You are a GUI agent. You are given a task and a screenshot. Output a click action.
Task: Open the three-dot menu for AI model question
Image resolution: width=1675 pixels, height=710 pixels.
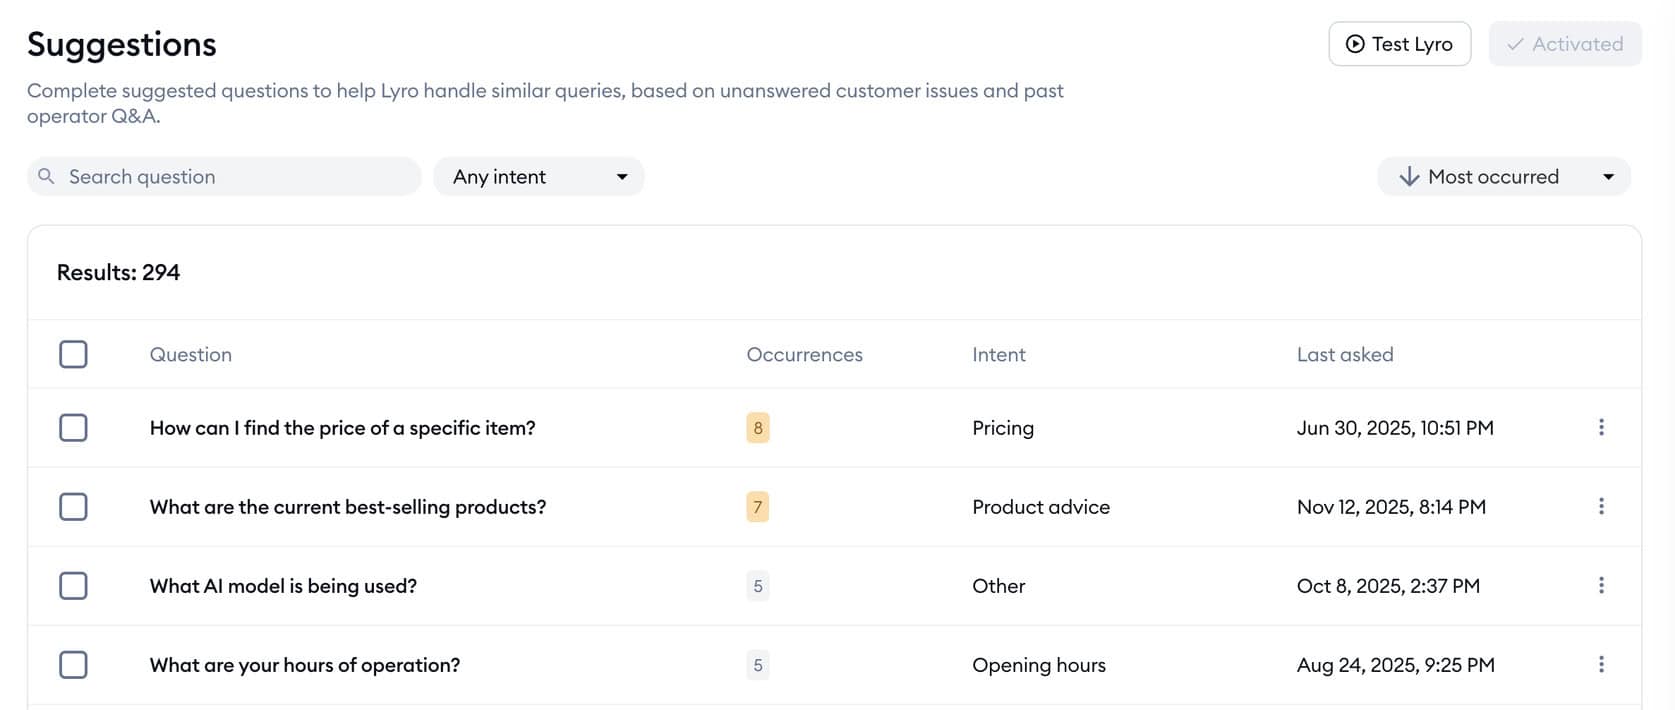1601,586
